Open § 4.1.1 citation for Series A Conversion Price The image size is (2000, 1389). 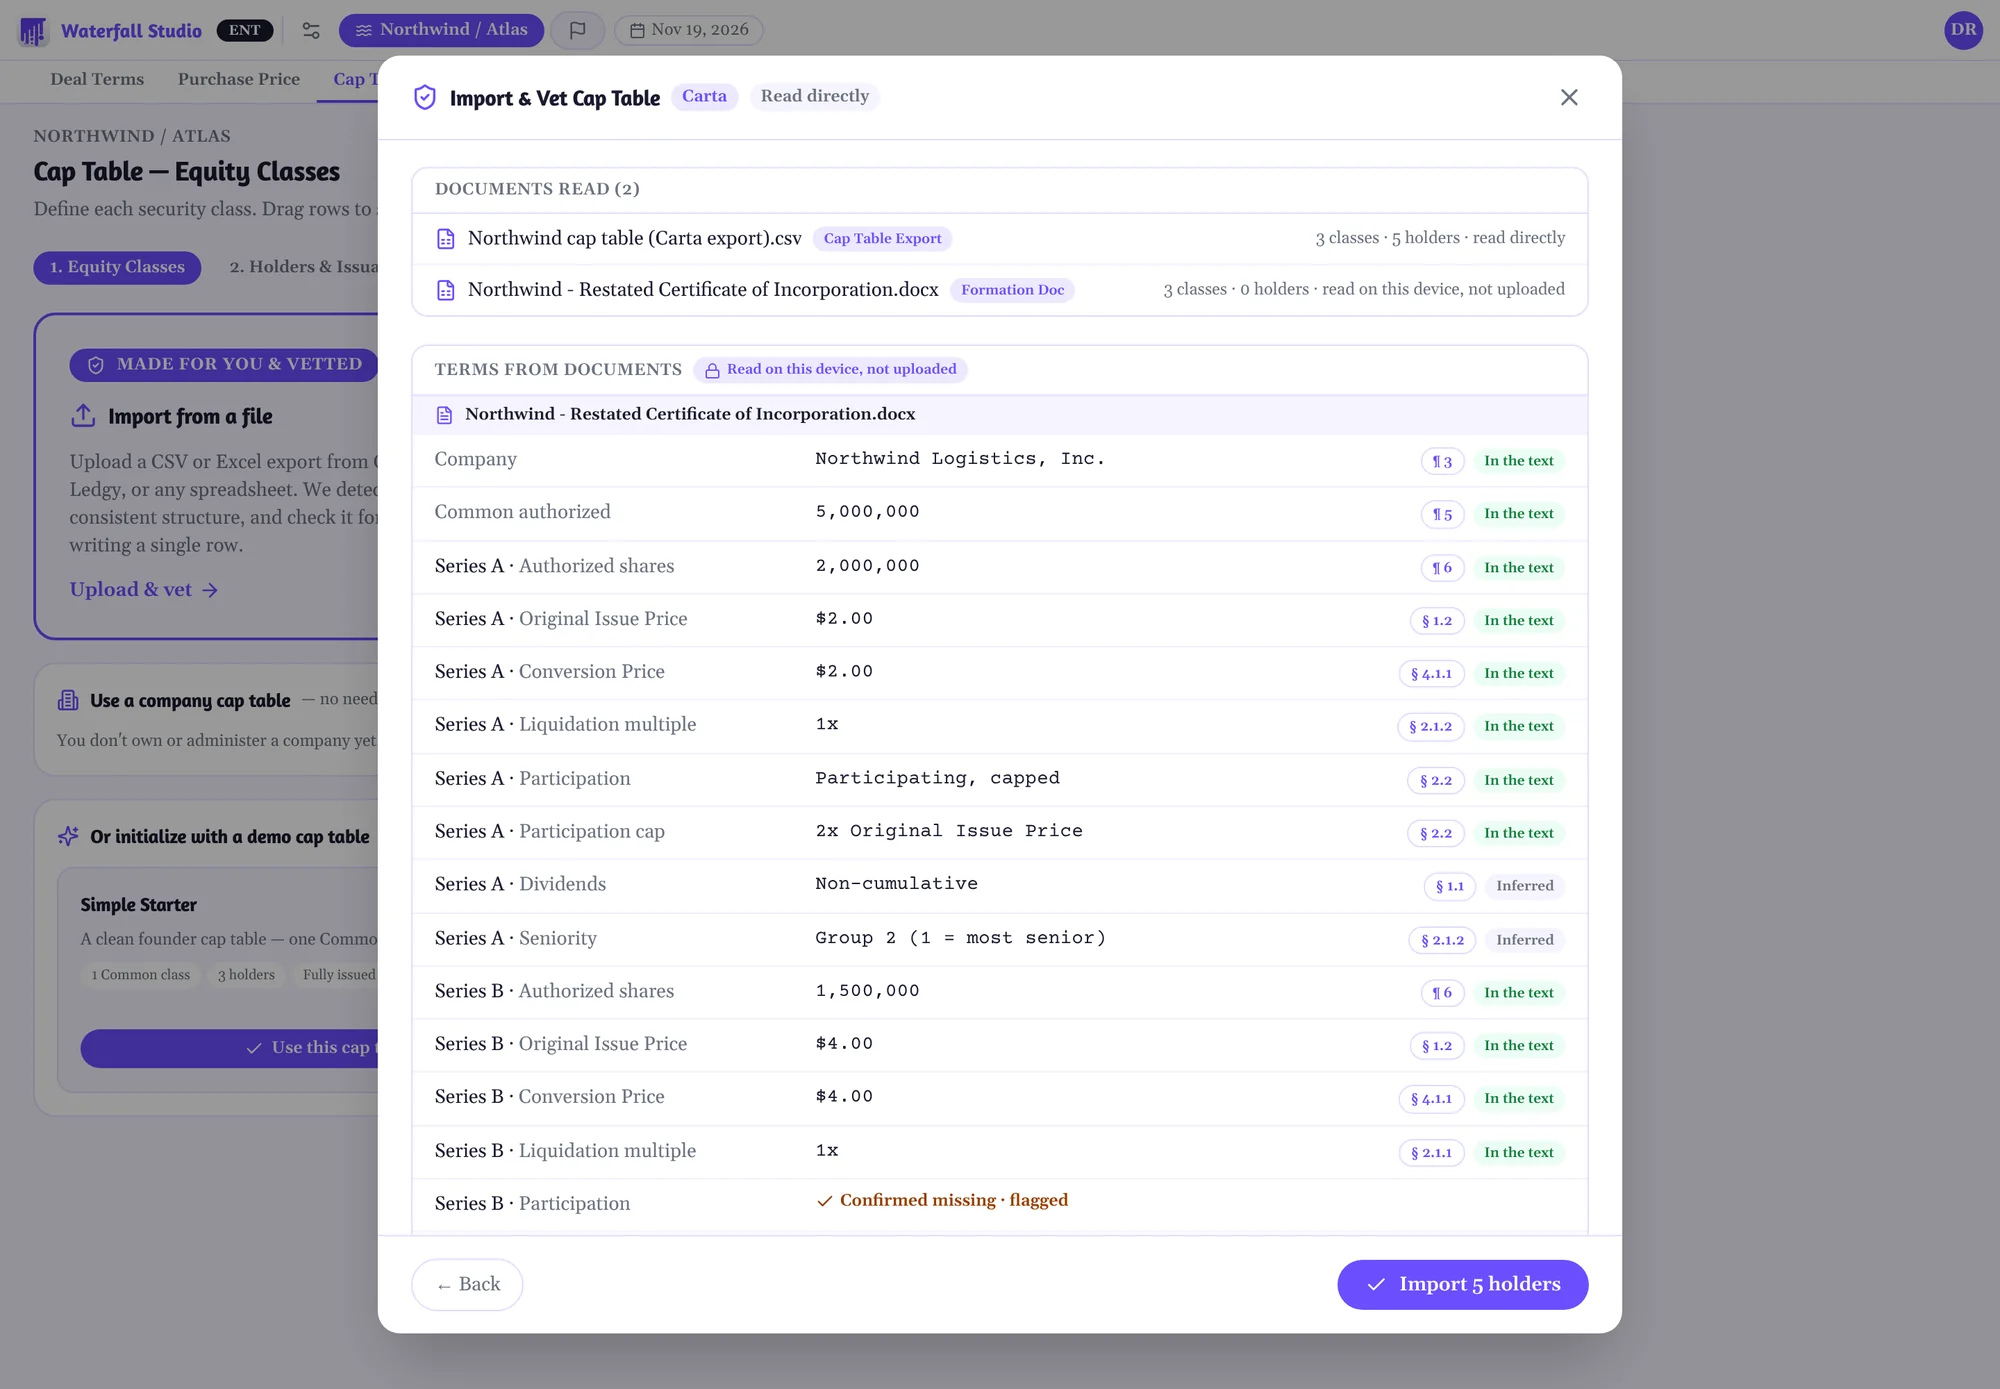pyautogui.click(x=1431, y=674)
